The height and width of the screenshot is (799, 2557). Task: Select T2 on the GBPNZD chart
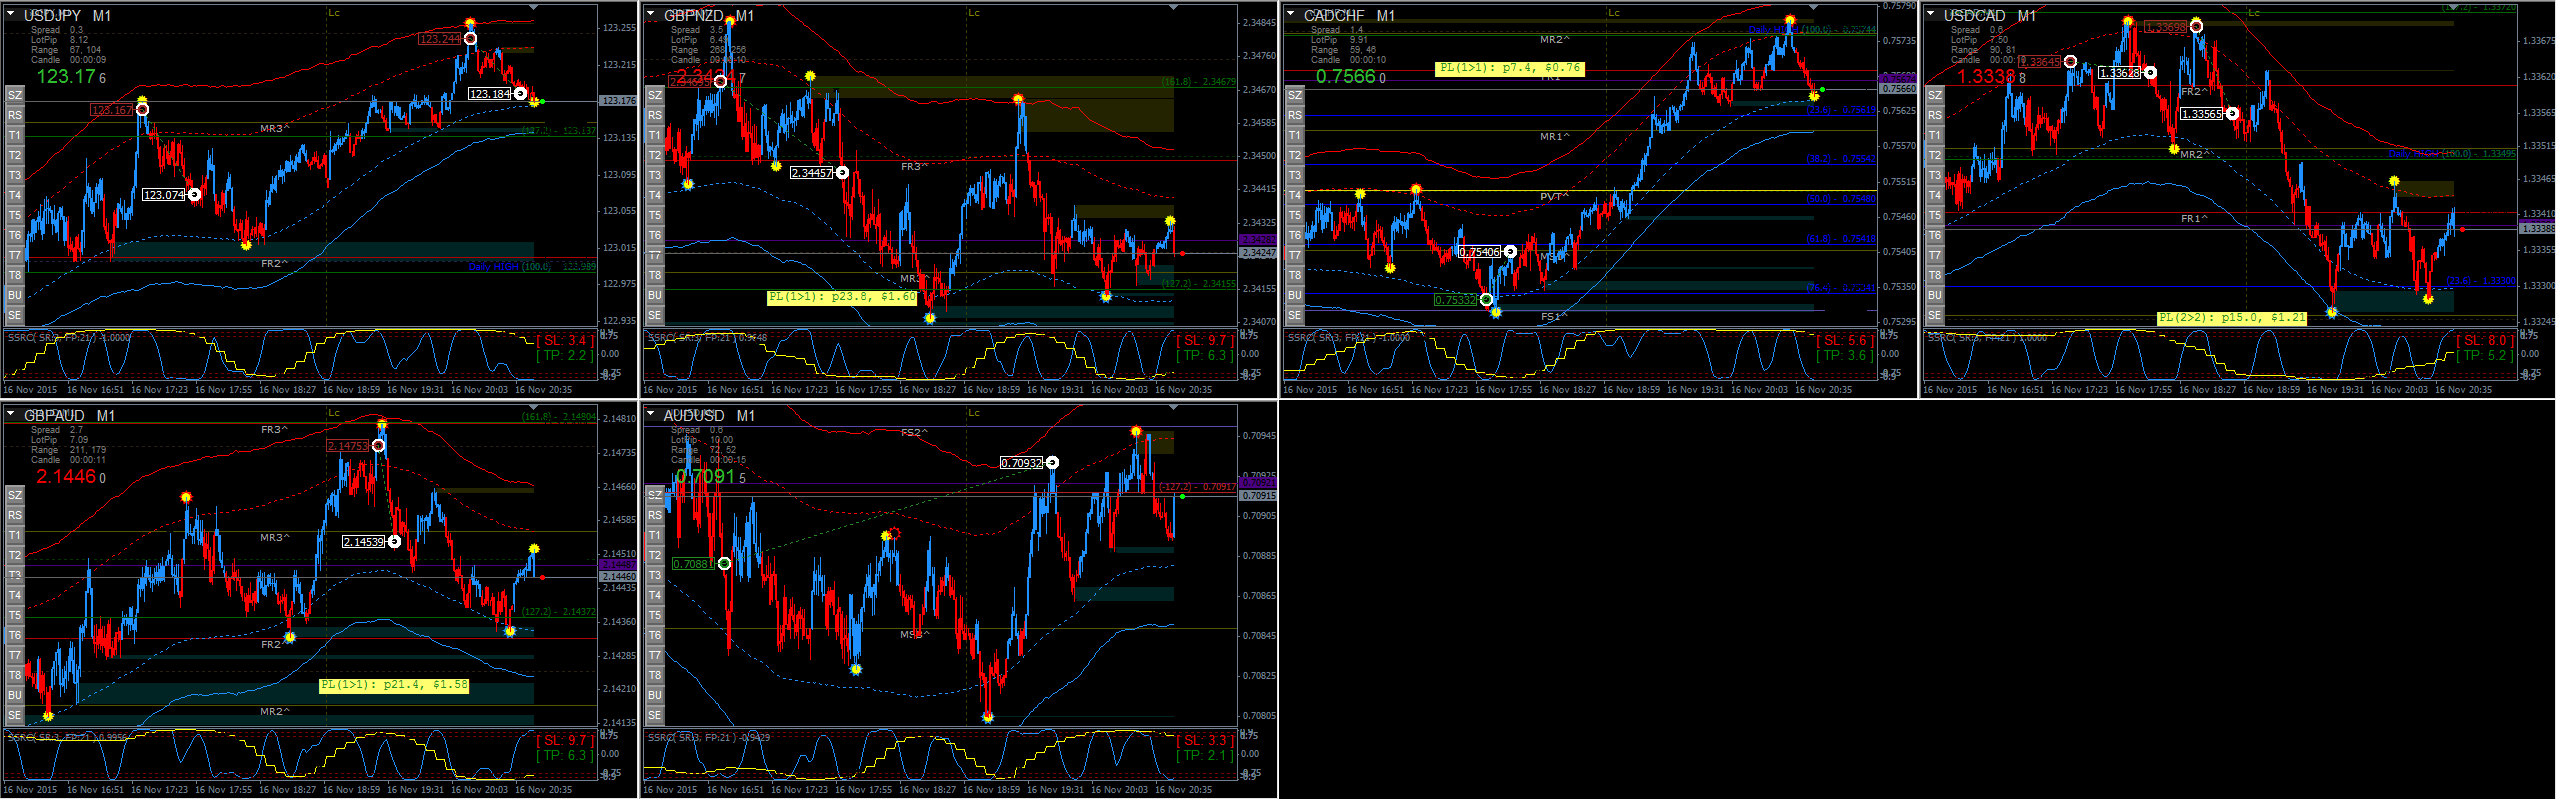pyautogui.click(x=655, y=155)
